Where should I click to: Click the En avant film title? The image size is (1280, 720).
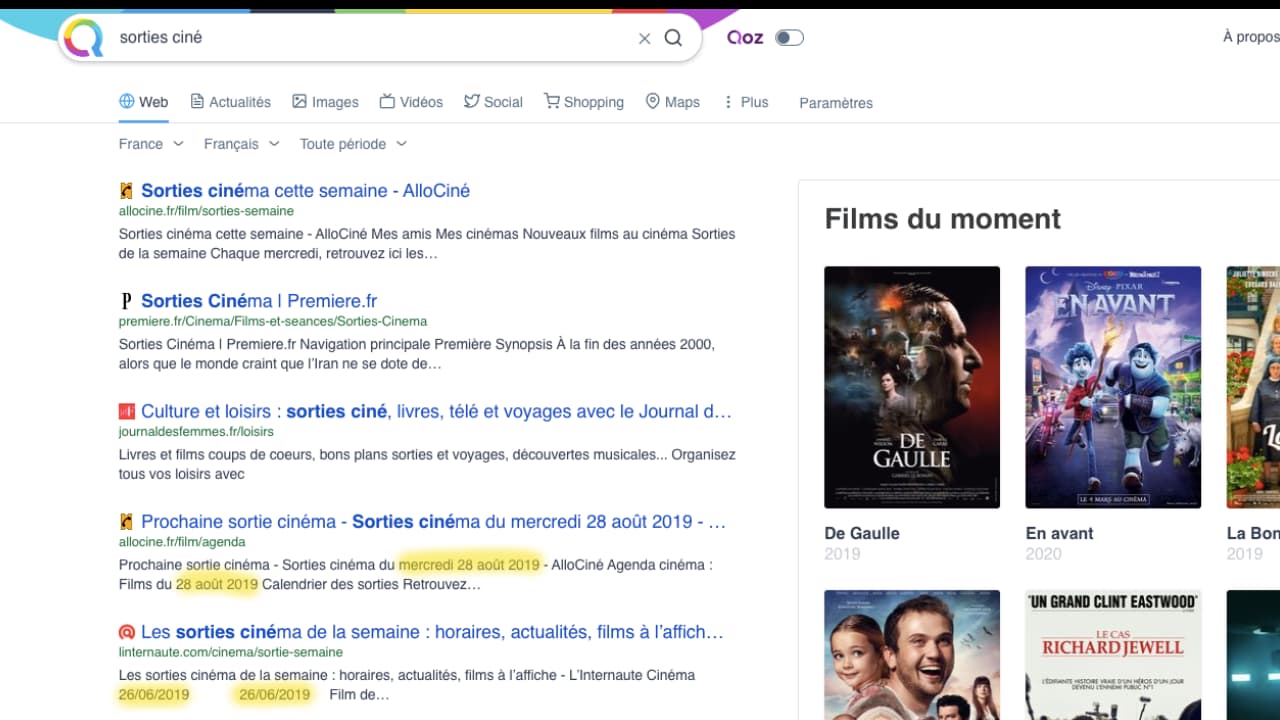[x=1059, y=533]
